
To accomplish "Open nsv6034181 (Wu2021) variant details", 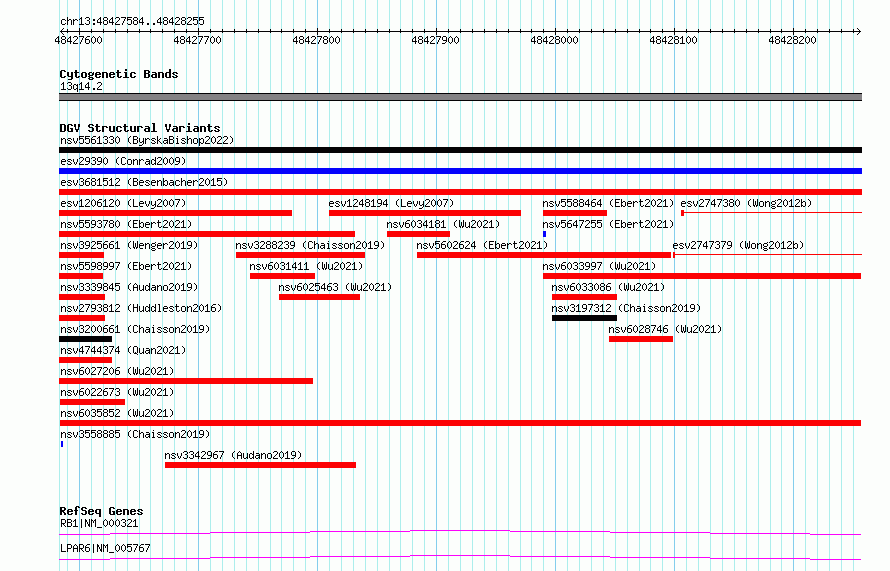I will coord(443,224).
